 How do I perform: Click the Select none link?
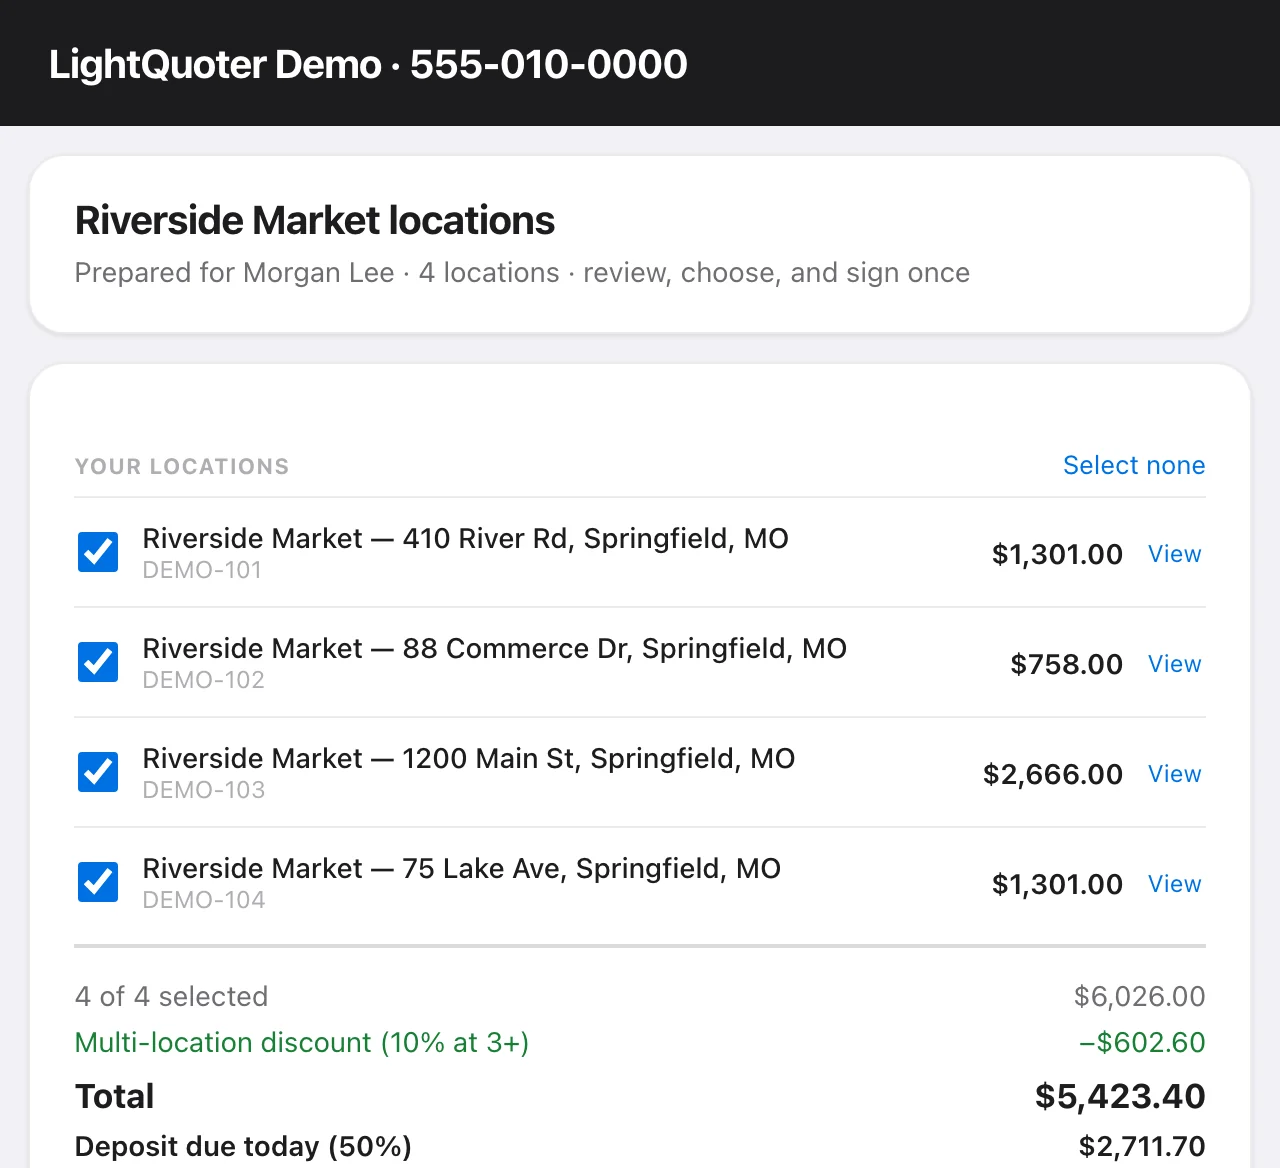1134,465
